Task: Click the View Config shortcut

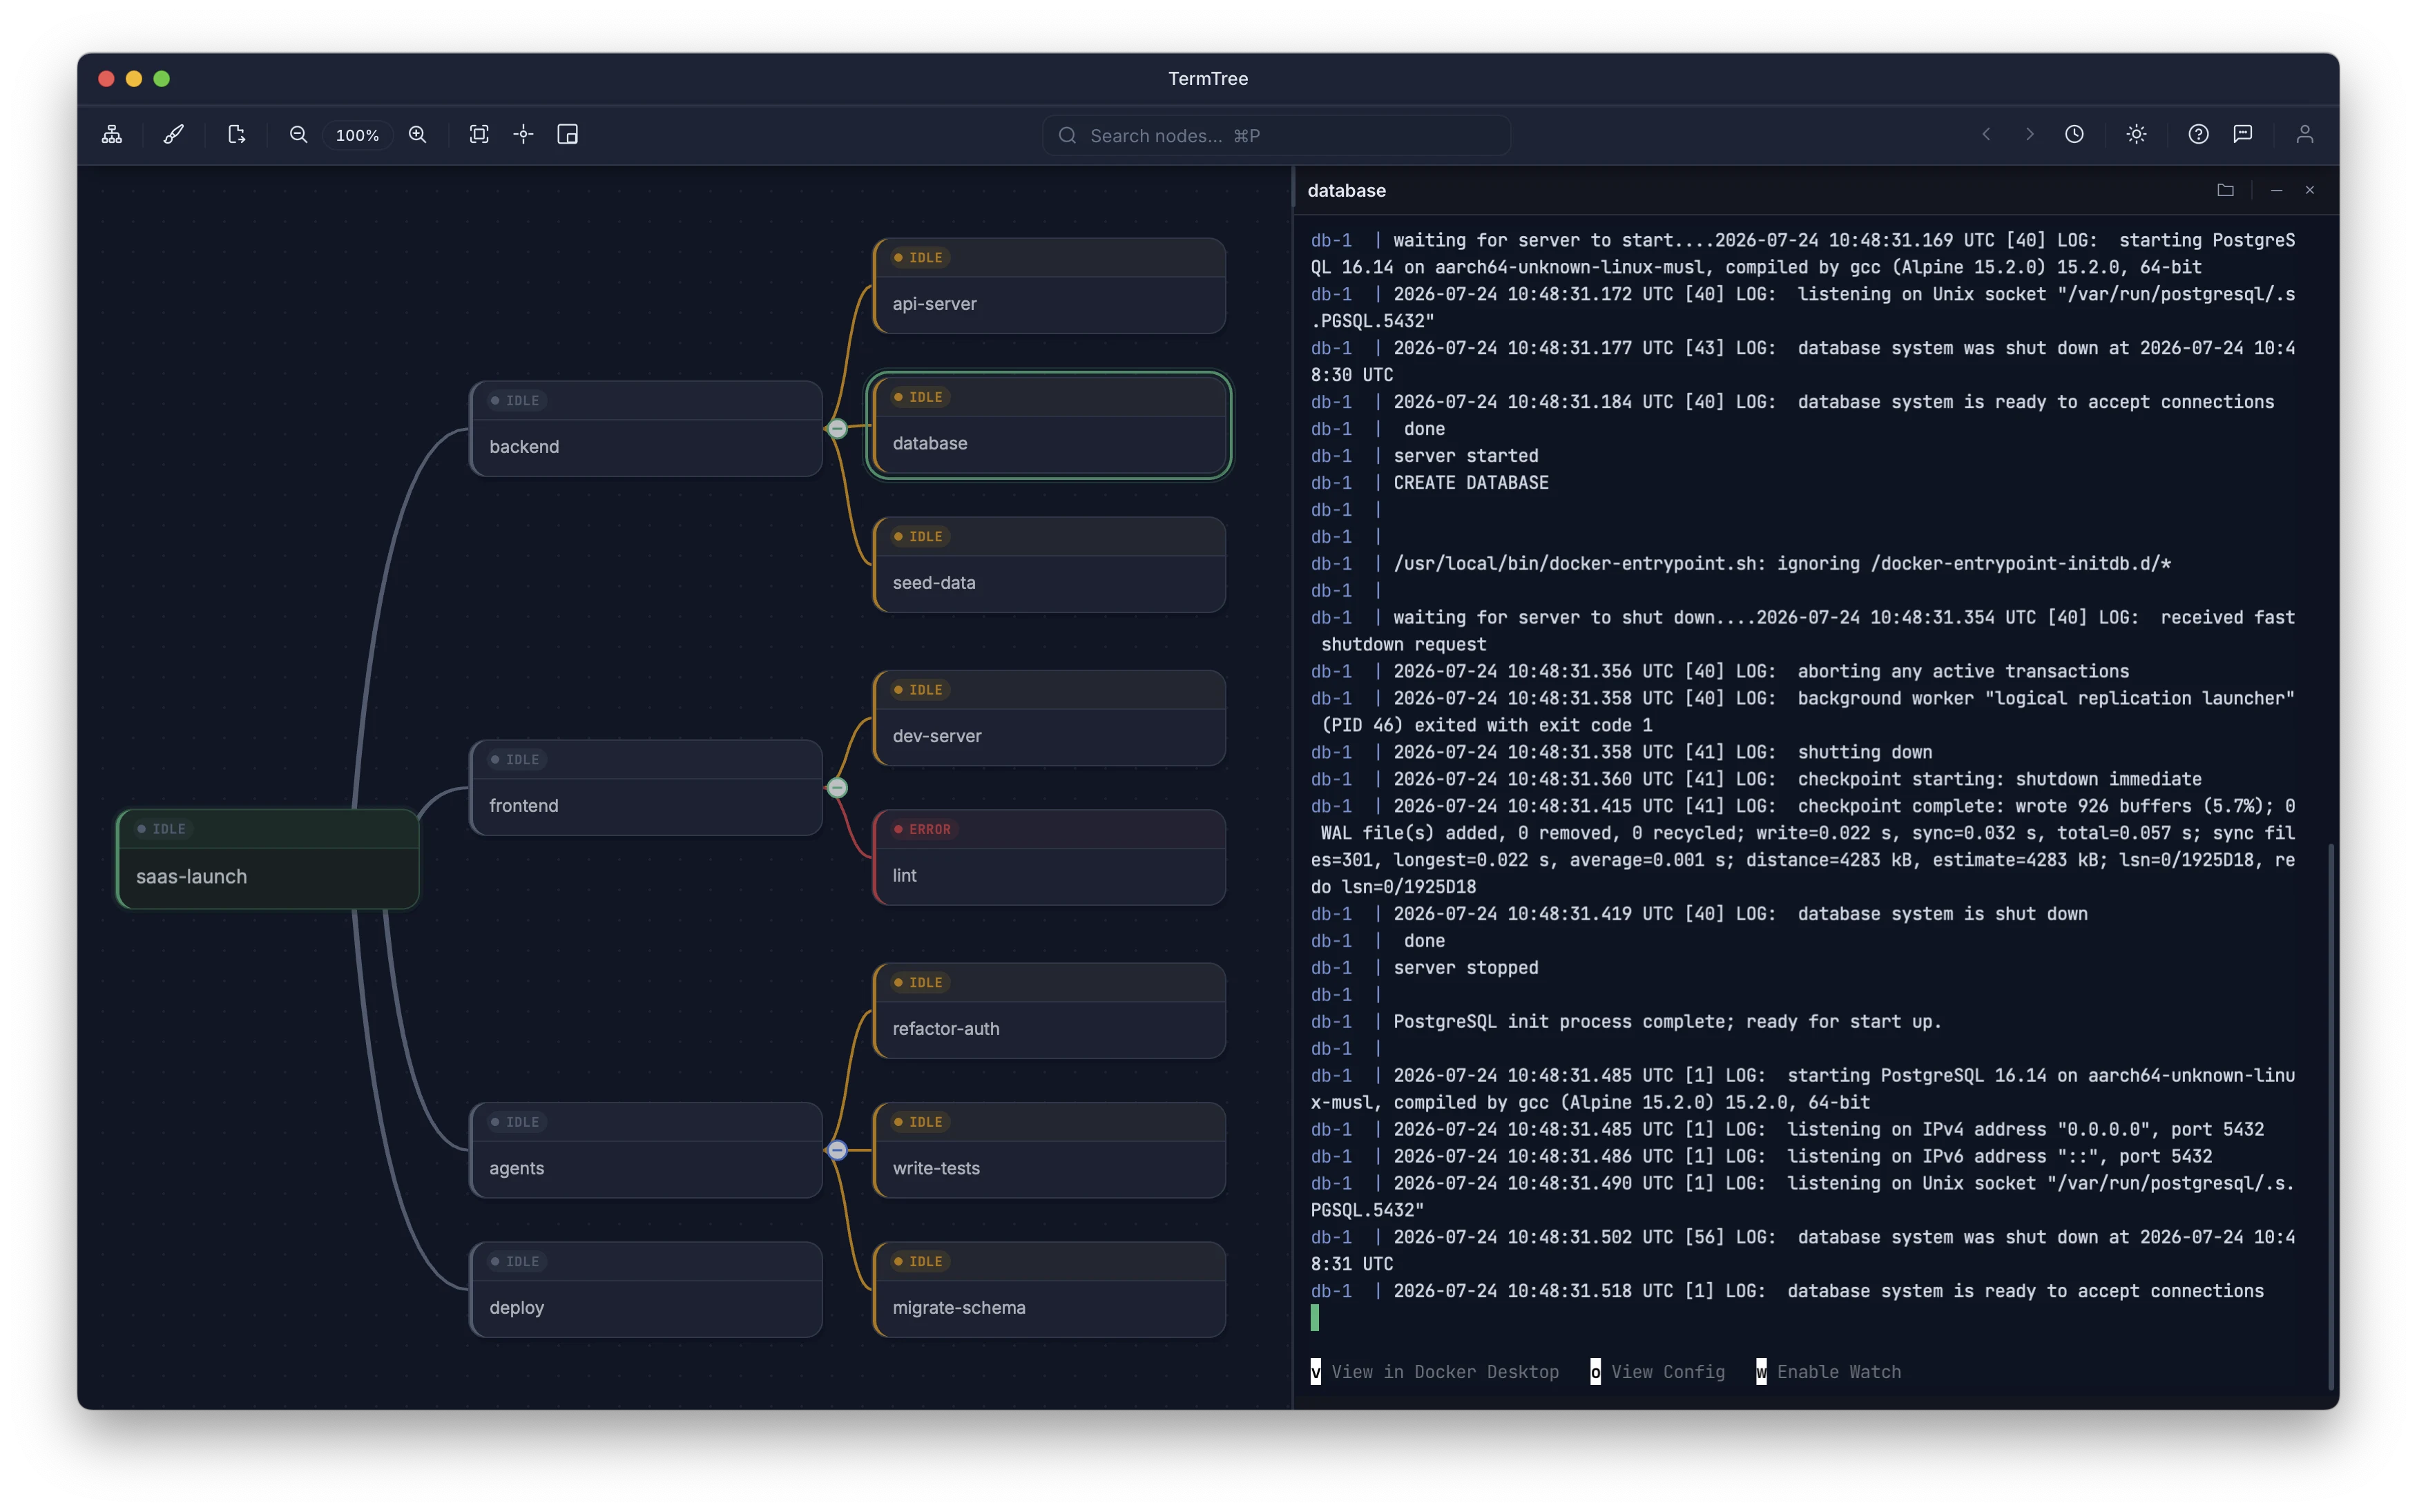Action: pyautogui.click(x=1657, y=1372)
